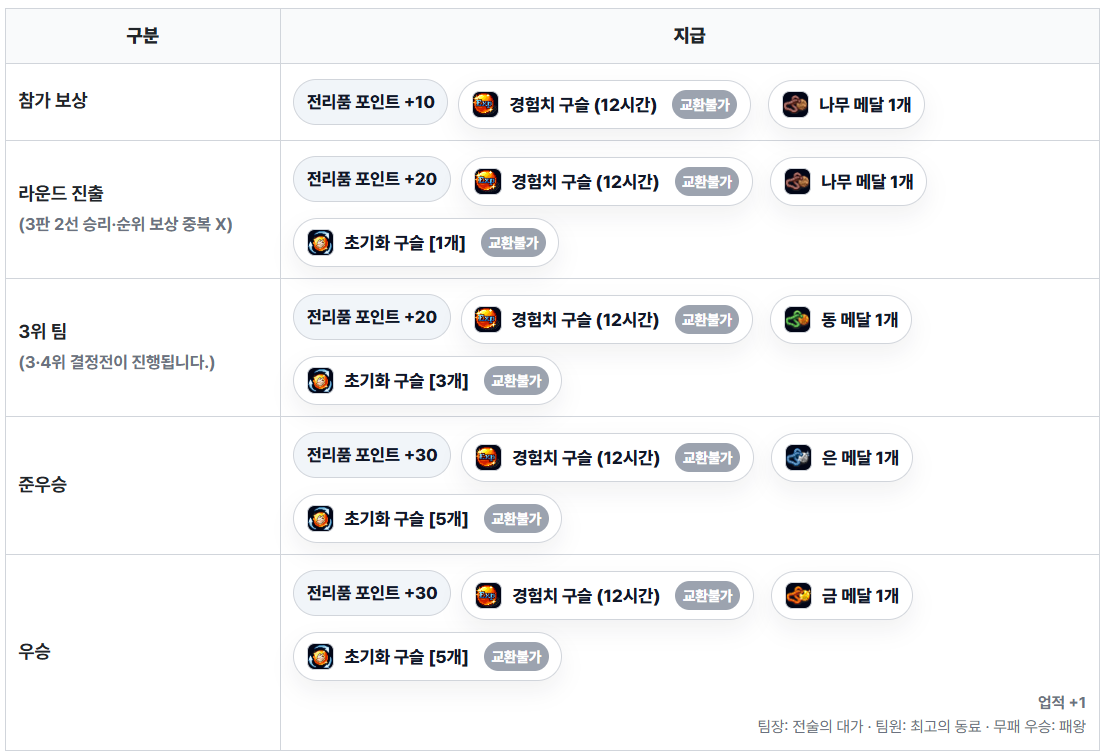Click the reset orb icon in 라운드 진출 row

(x=320, y=243)
